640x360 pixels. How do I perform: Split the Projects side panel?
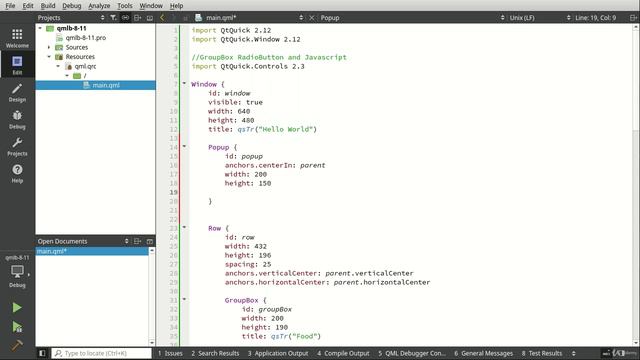coord(138,18)
